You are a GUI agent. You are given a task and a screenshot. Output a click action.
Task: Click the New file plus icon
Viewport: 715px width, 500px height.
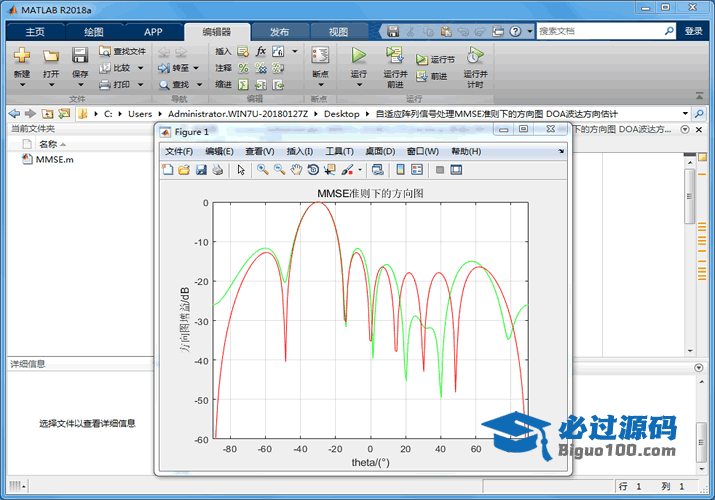[21, 56]
